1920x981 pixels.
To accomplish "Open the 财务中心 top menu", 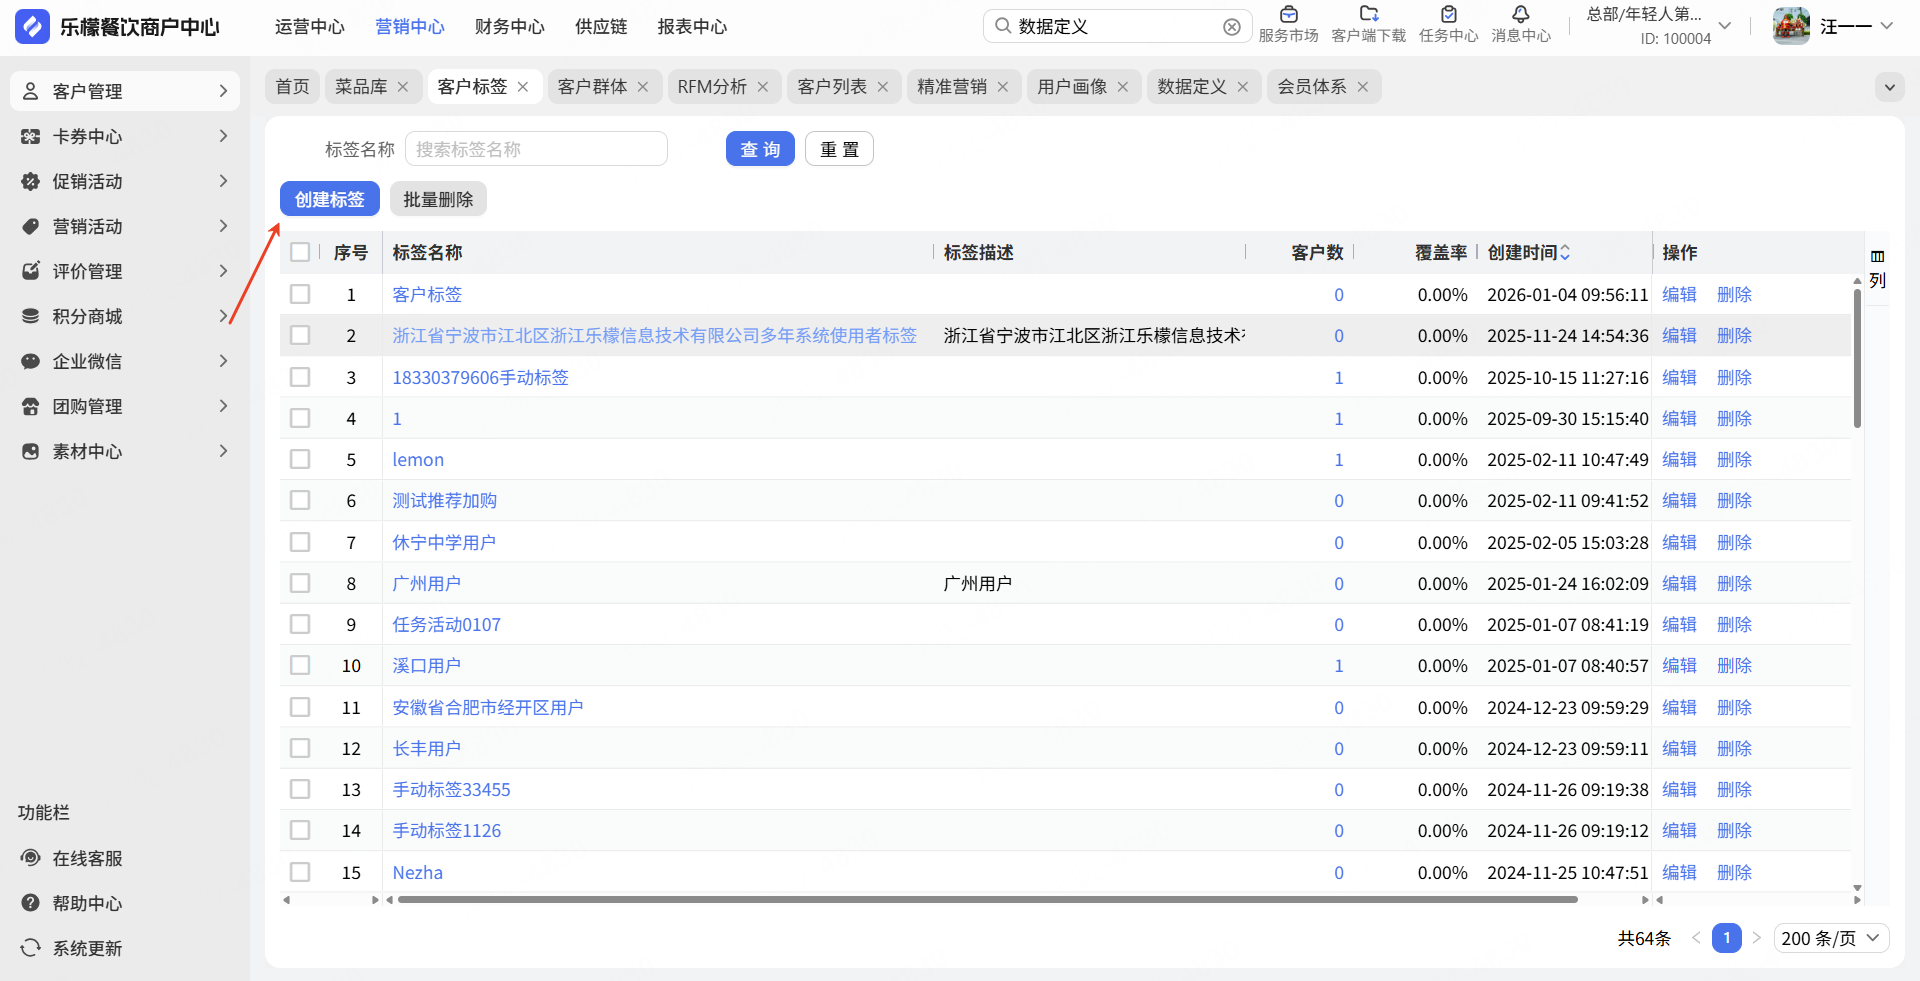I will click(x=509, y=27).
